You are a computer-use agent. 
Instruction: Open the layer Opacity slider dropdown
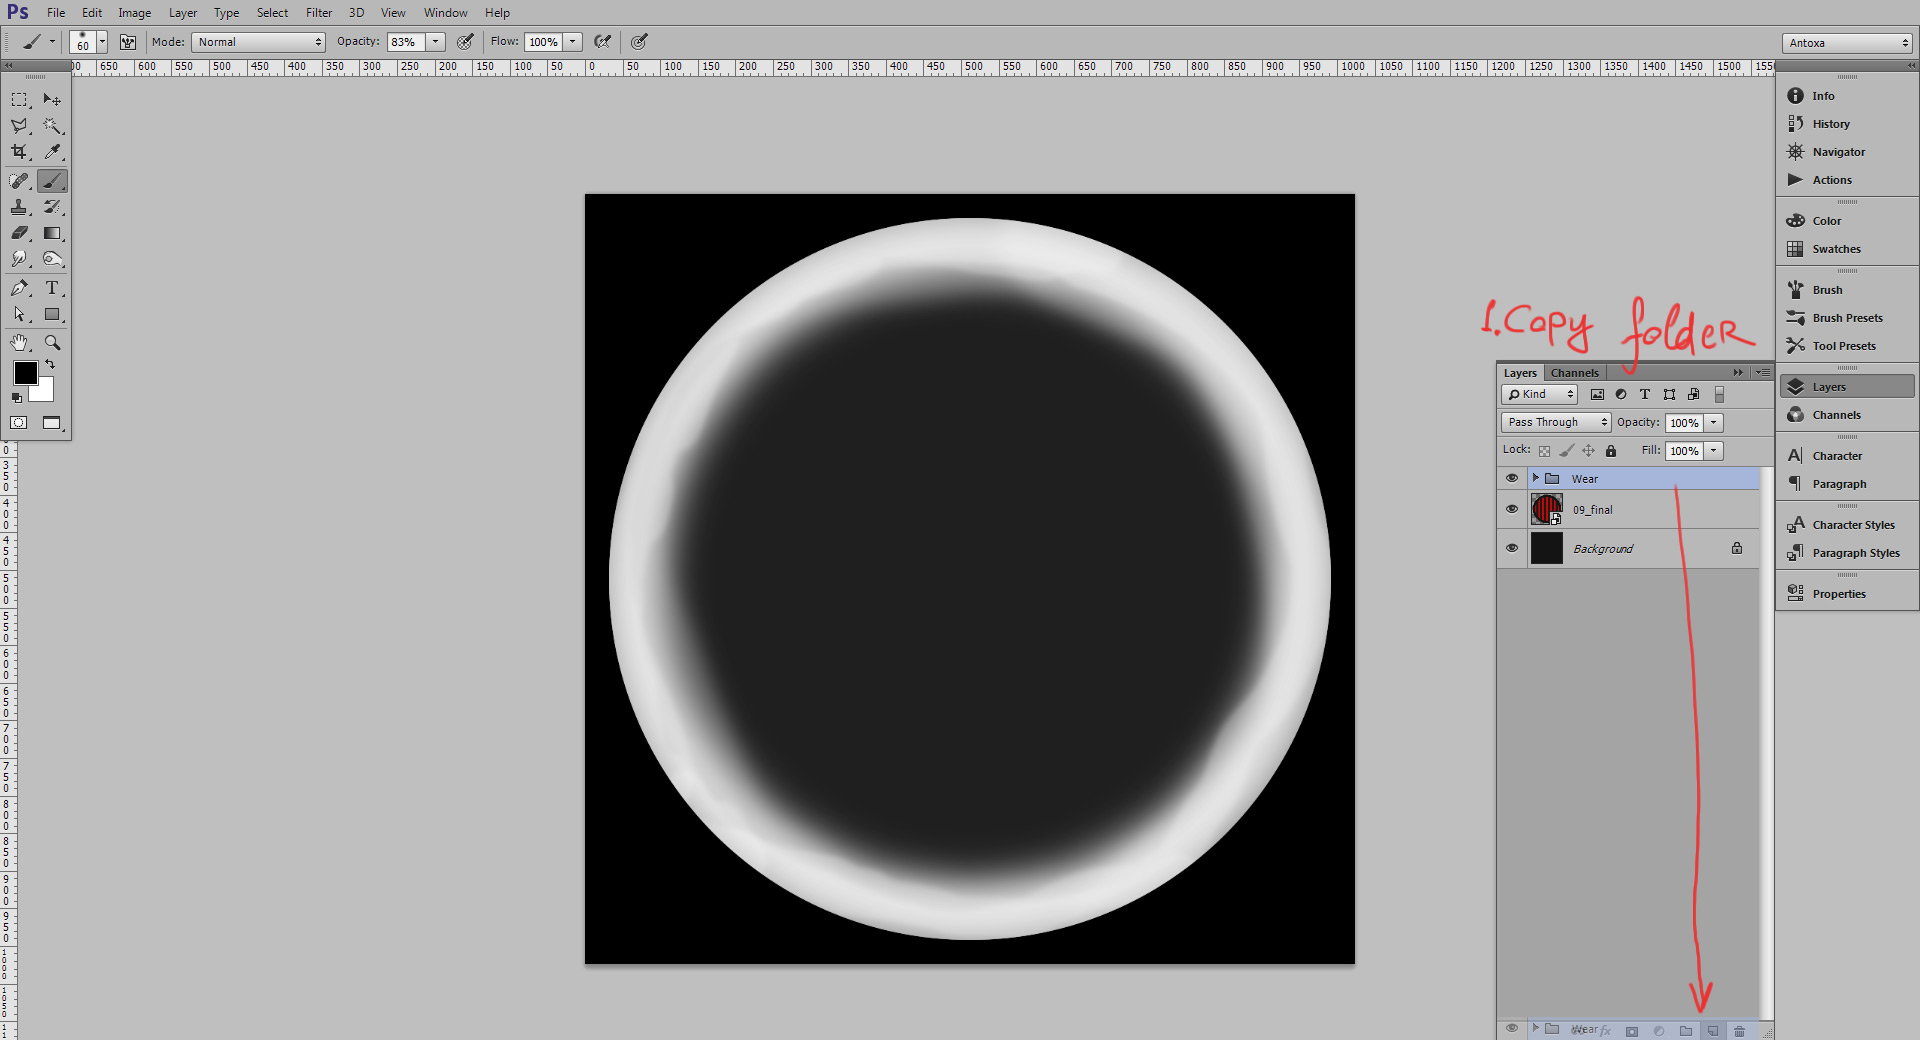click(1714, 423)
